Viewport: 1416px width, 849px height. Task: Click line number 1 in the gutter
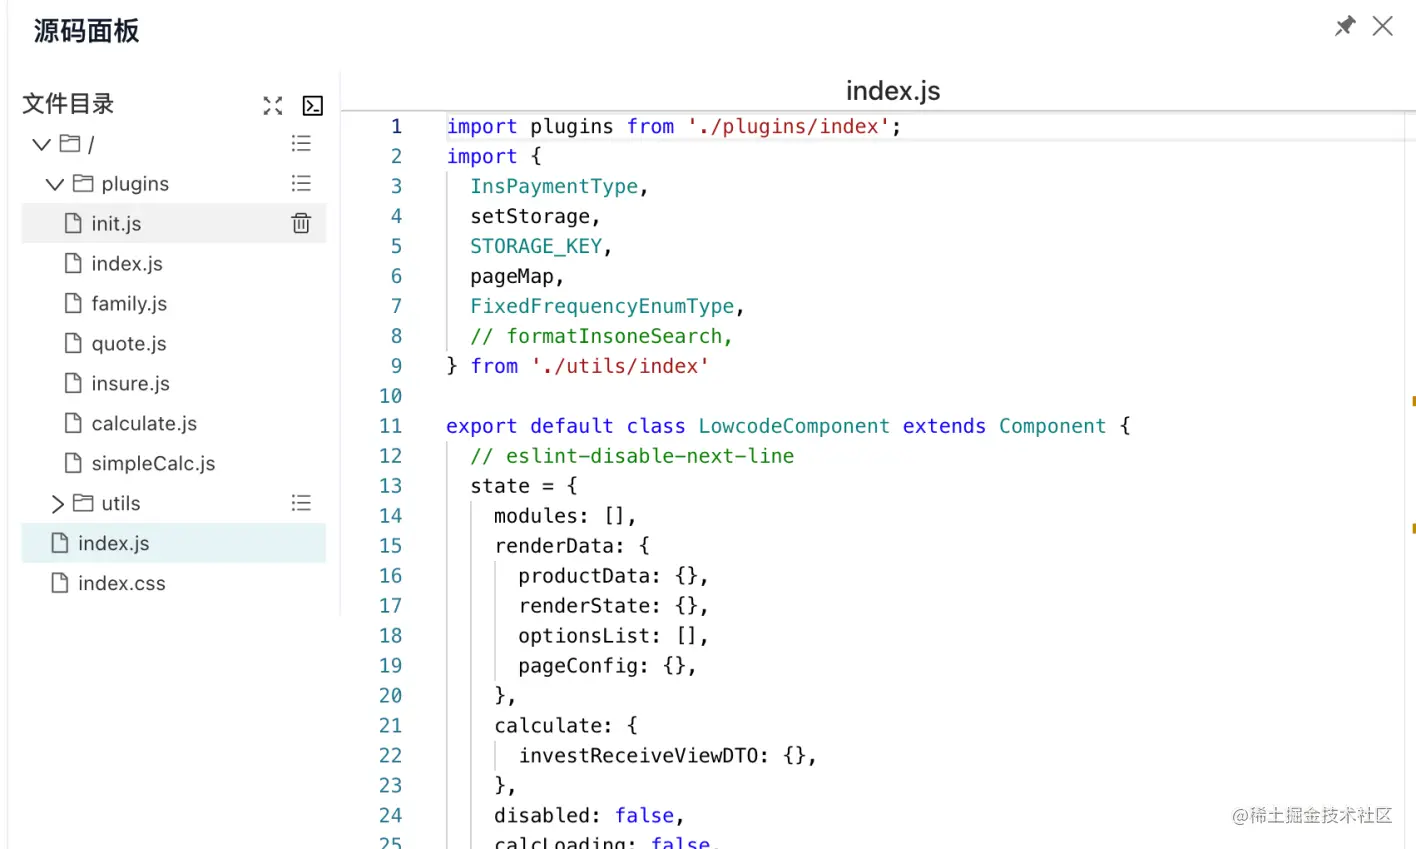pyautogui.click(x=396, y=127)
